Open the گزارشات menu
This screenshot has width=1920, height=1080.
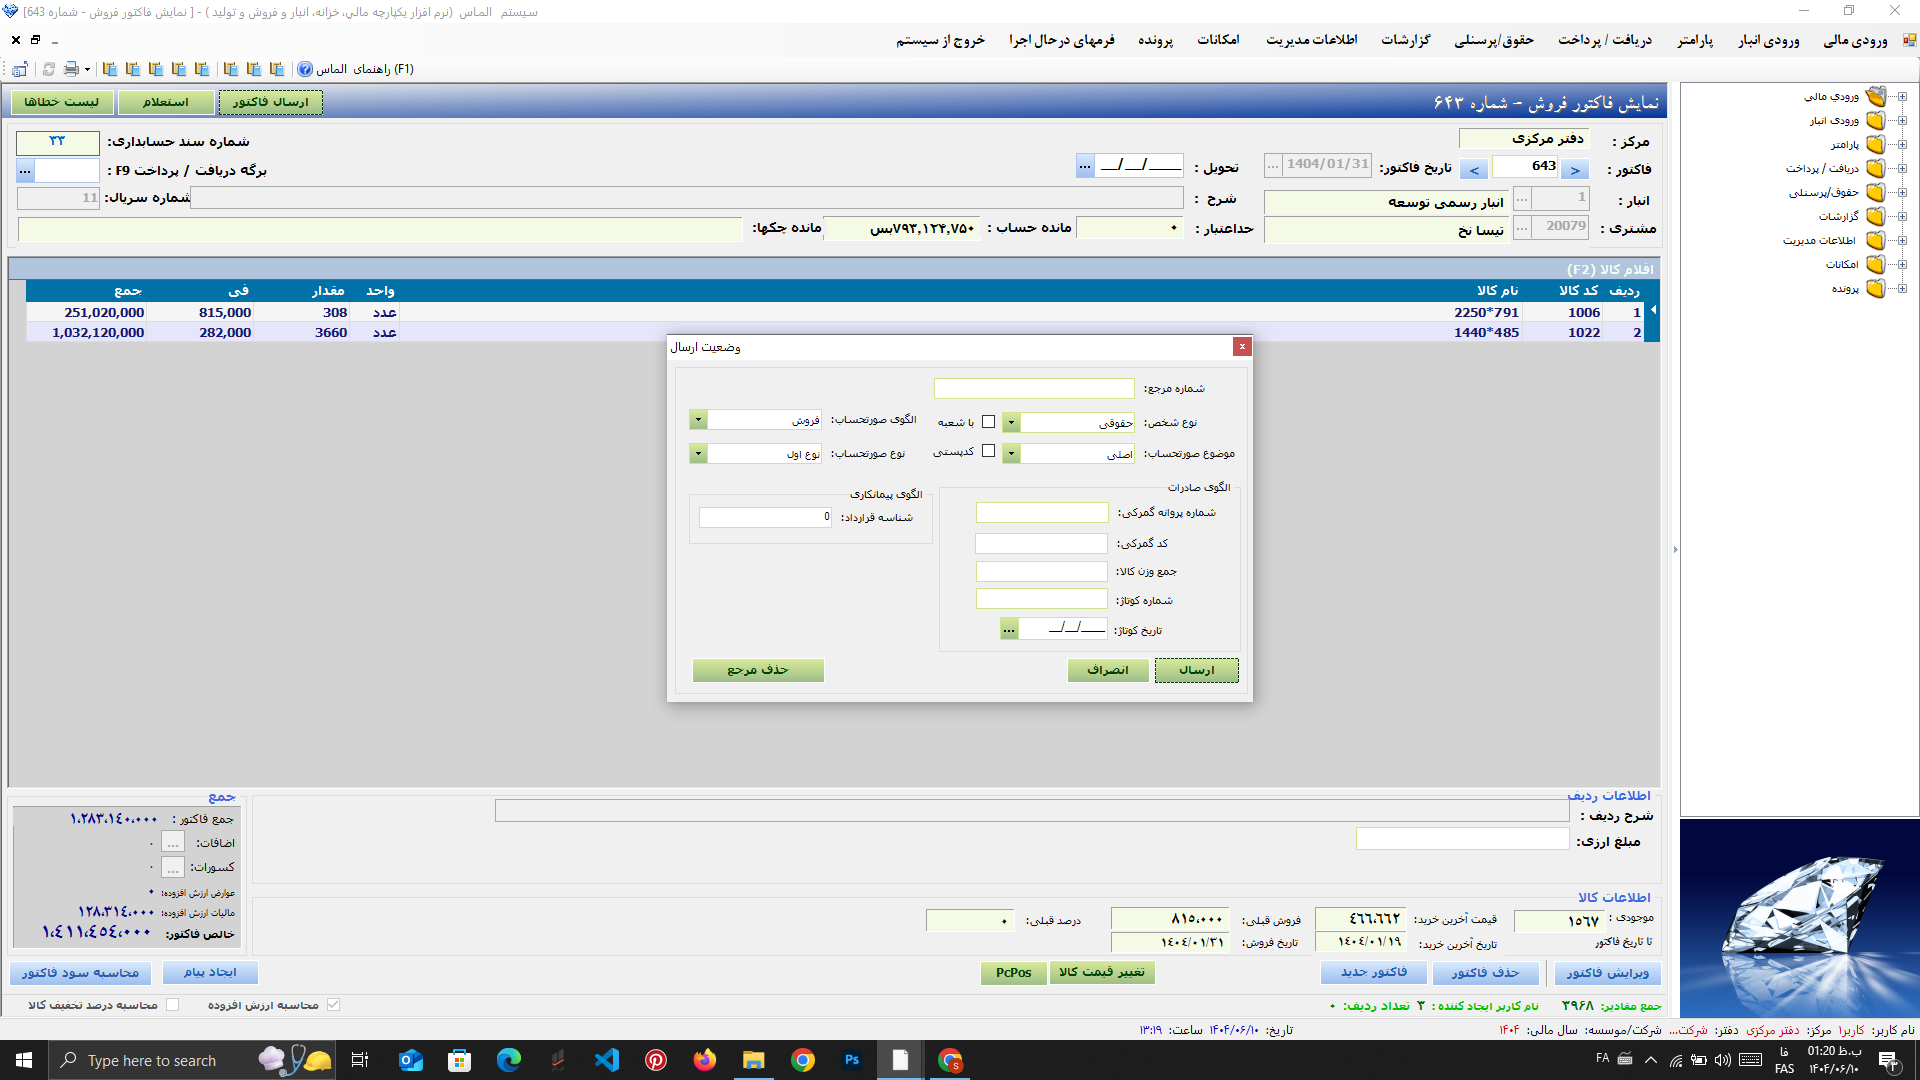point(1405,40)
